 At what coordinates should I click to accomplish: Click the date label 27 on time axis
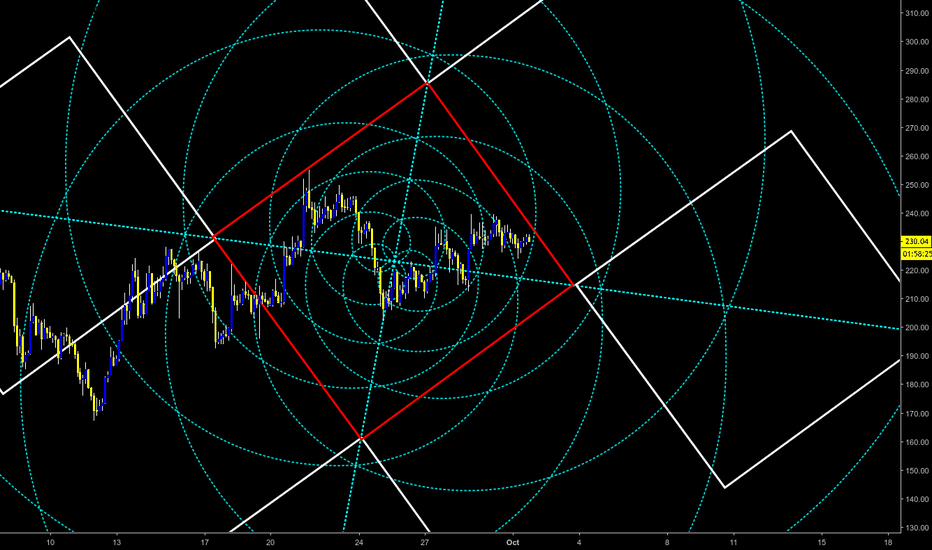[425, 542]
